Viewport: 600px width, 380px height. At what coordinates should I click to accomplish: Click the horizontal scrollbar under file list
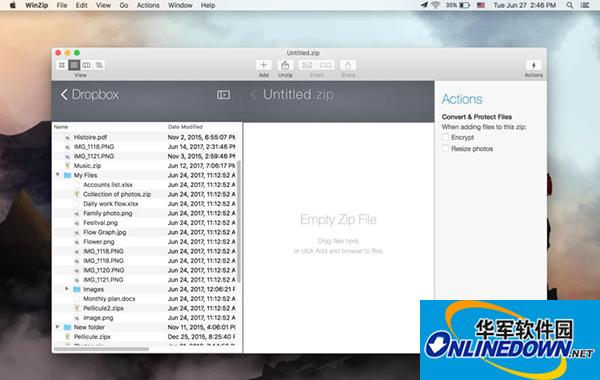tap(101, 349)
